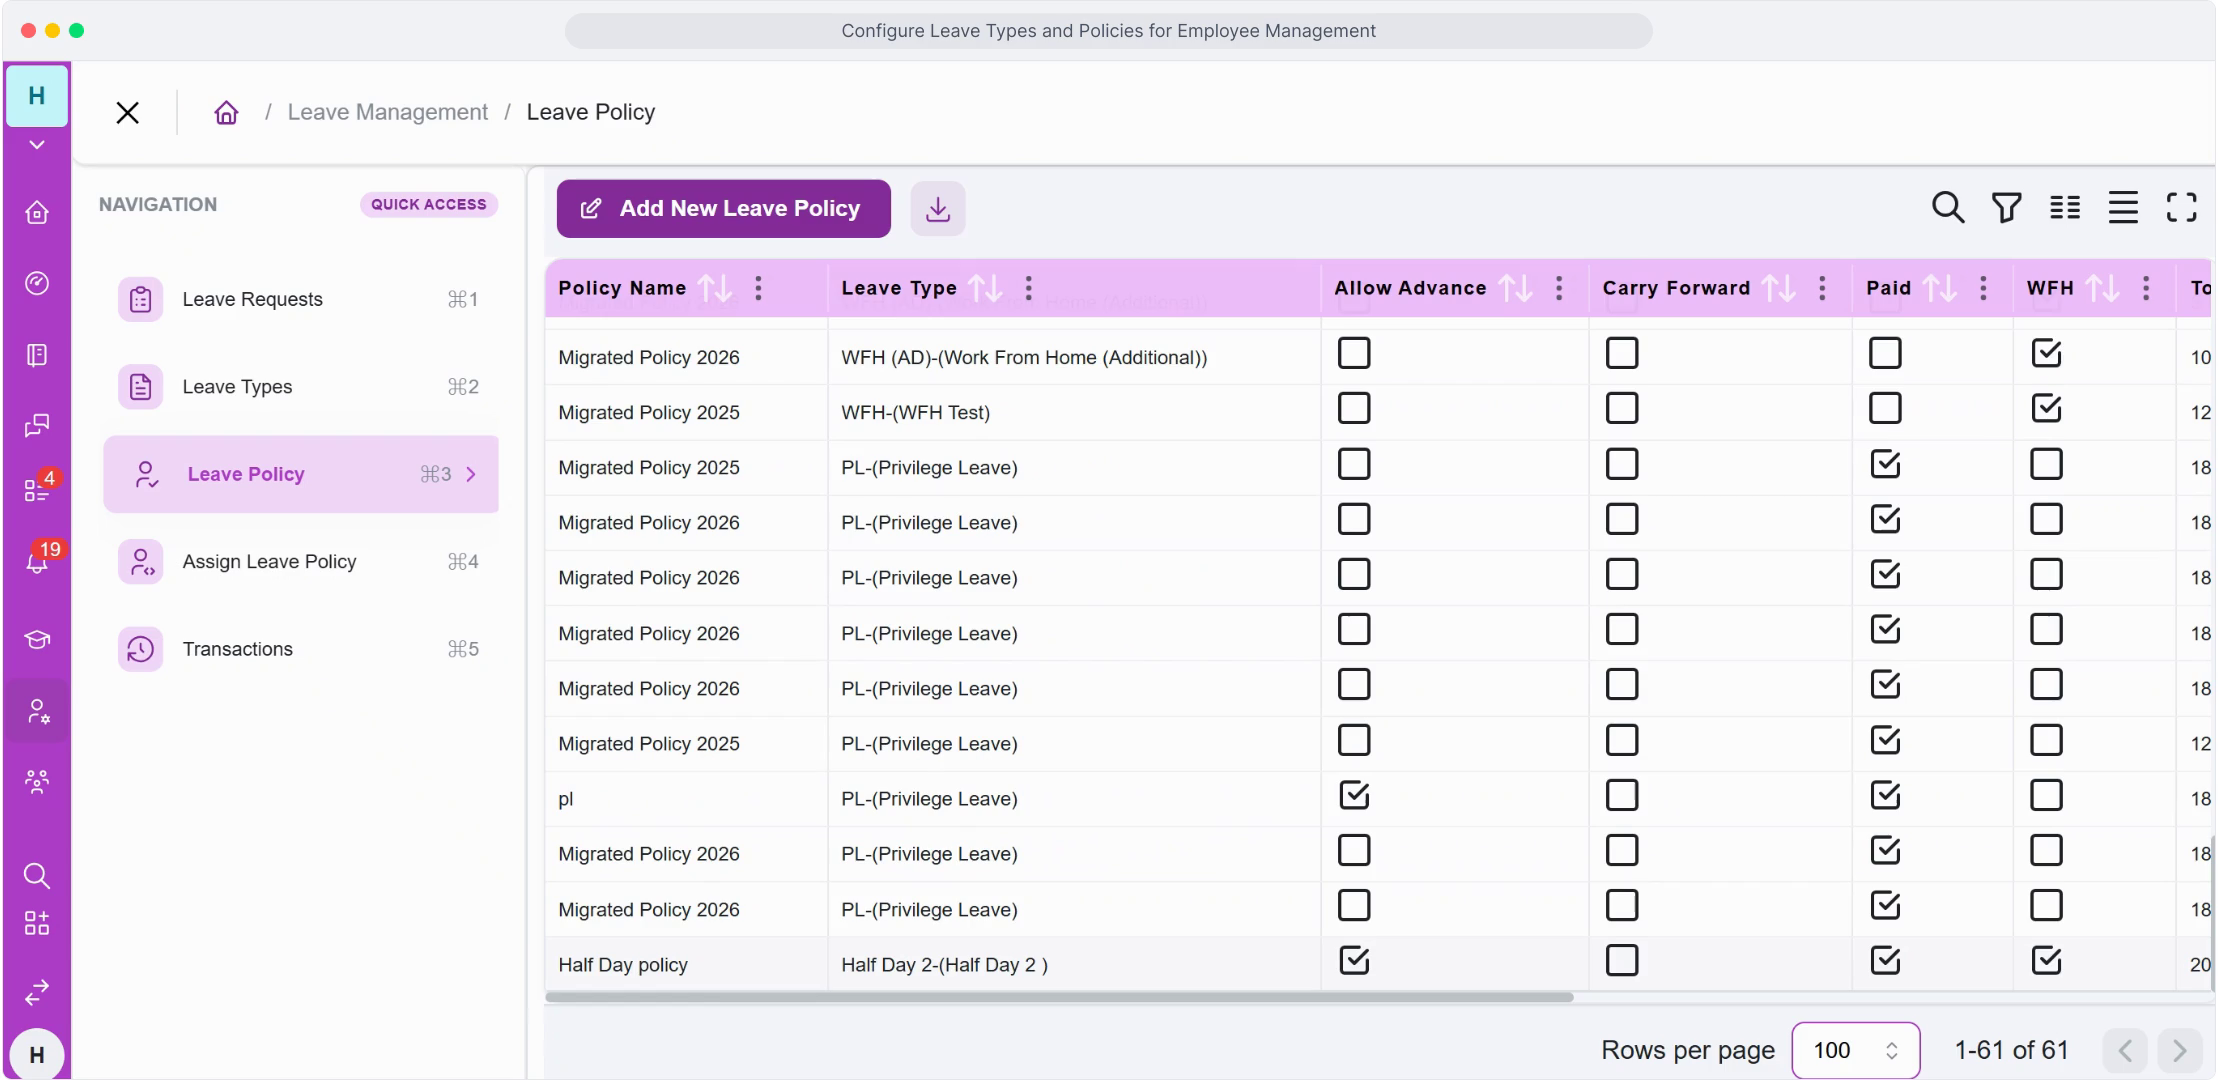
Task: Sort by the Paid column
Action: (x=1940, y=288)
